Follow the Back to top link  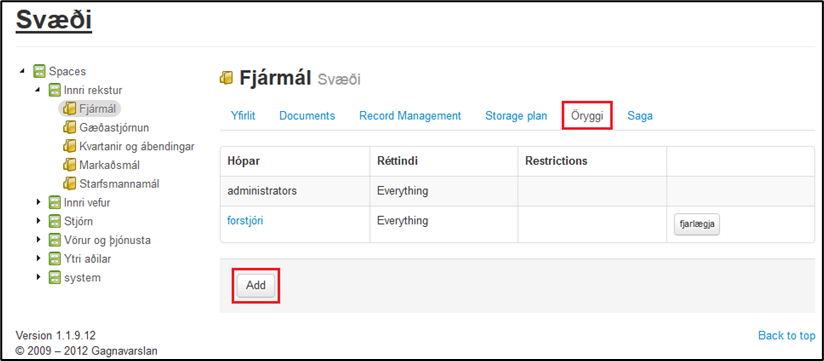[x=787, y=335]
